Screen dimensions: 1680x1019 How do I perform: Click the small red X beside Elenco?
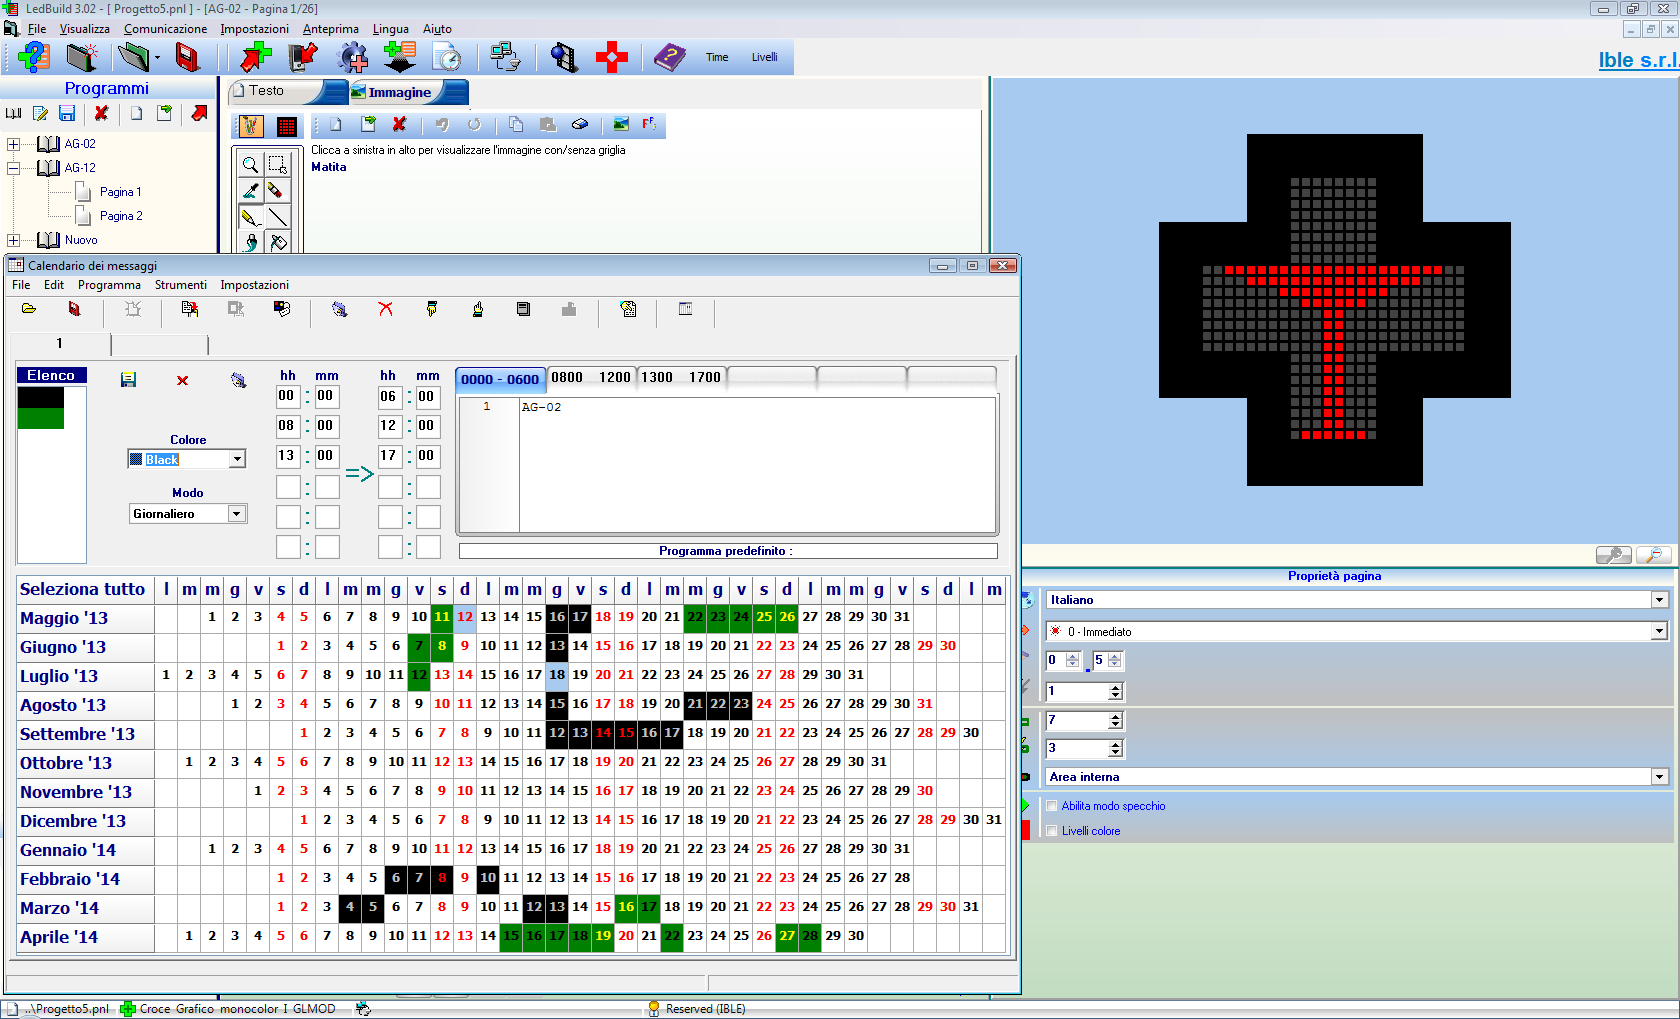tap(182, 380)
